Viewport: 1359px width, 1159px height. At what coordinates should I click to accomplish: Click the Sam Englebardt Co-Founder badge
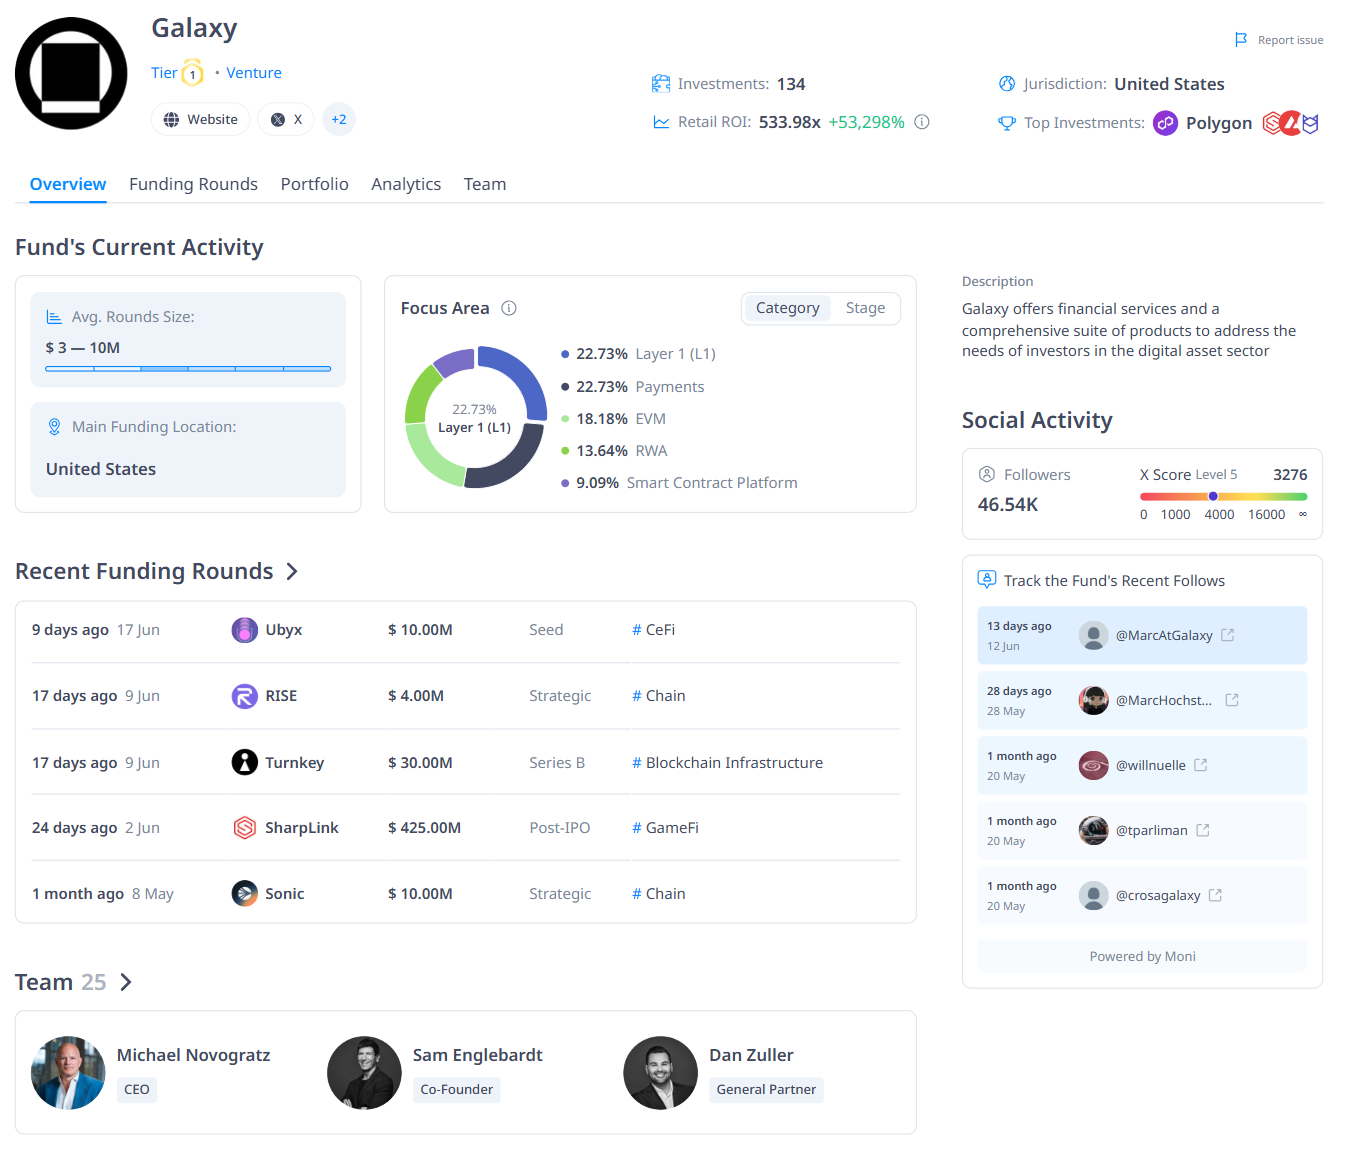click(456, 1090)
